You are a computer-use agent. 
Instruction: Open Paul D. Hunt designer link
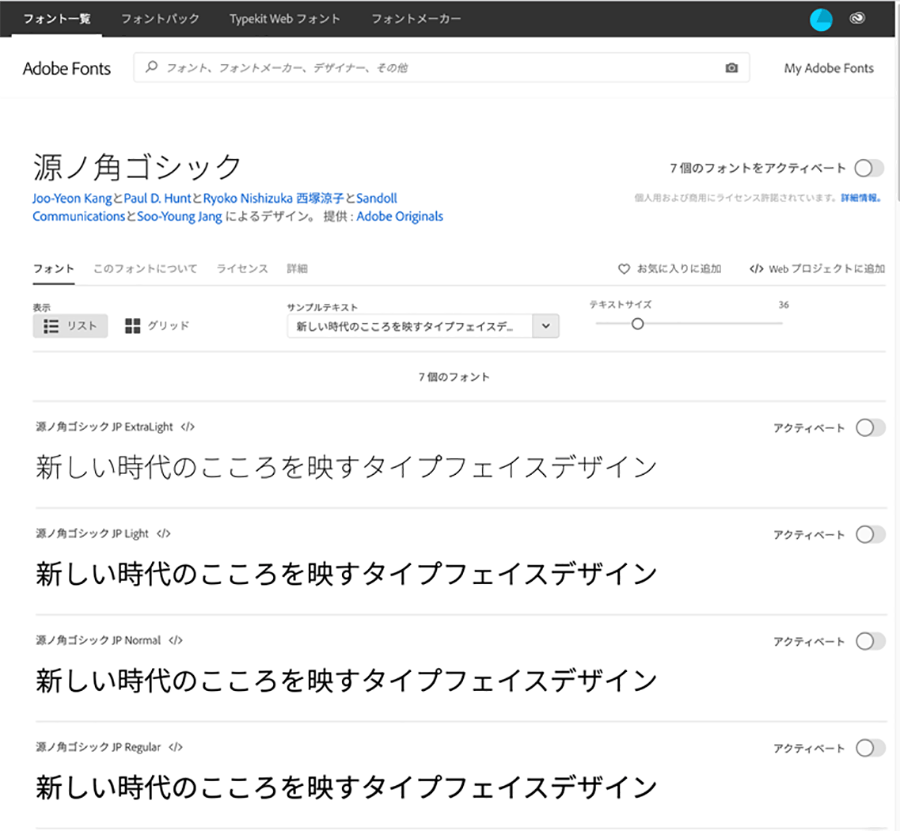[x=157, y=198]
